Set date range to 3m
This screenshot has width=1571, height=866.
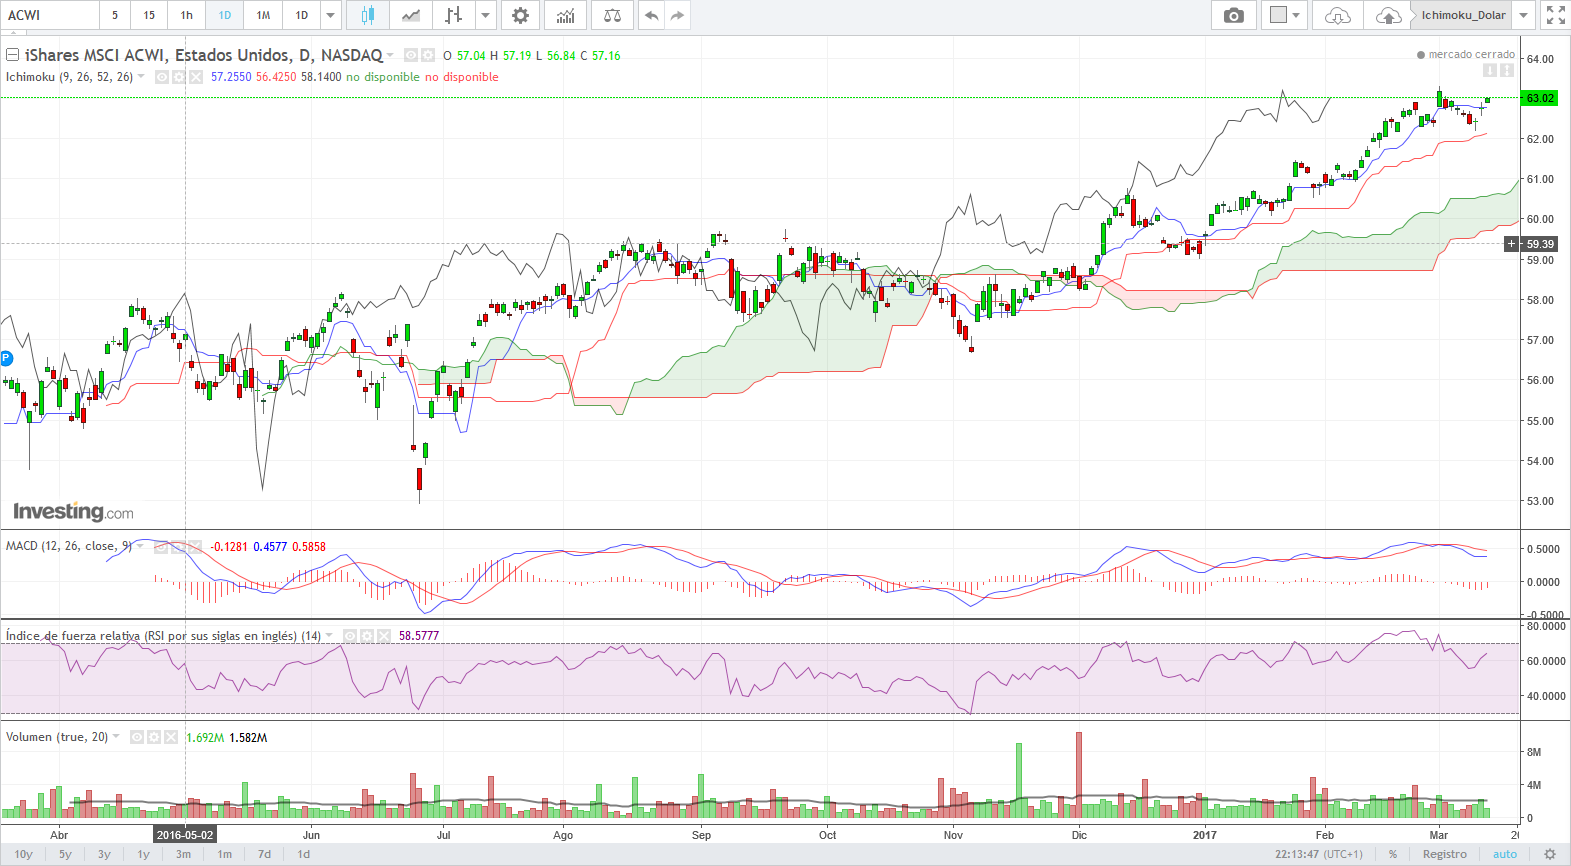(183, 854)
